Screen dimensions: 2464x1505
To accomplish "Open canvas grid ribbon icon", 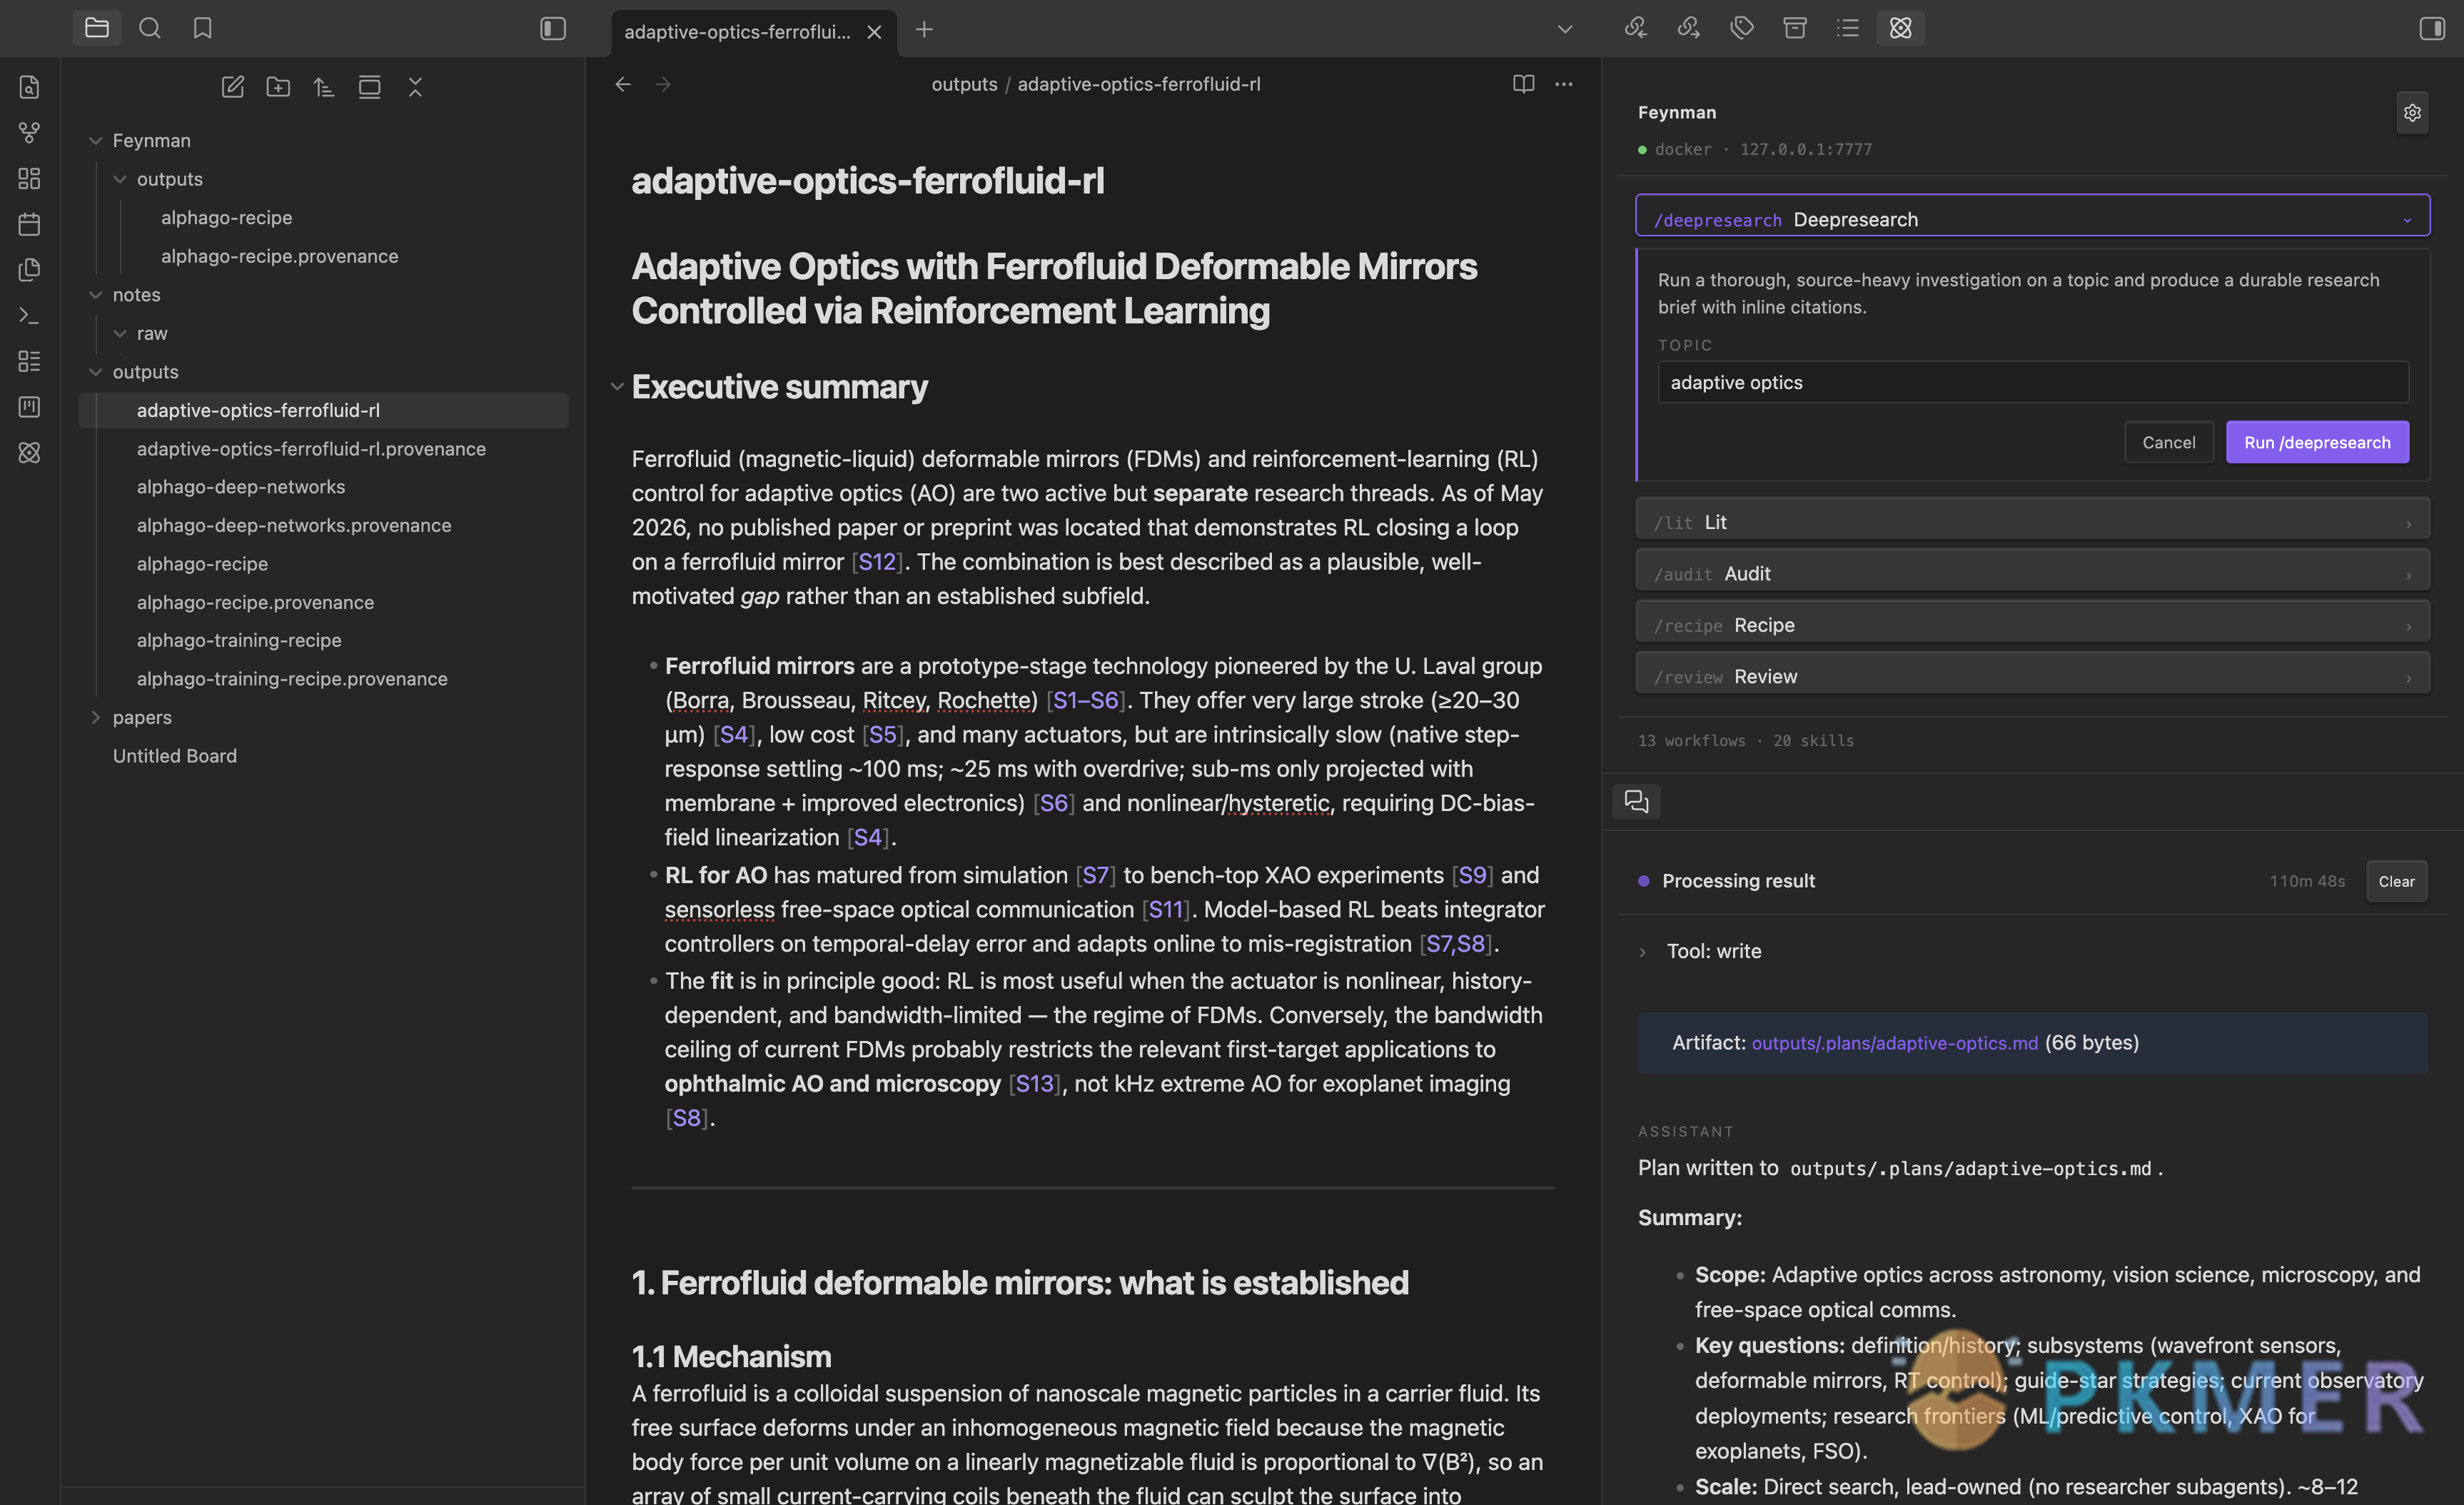I will pos(30,178).
